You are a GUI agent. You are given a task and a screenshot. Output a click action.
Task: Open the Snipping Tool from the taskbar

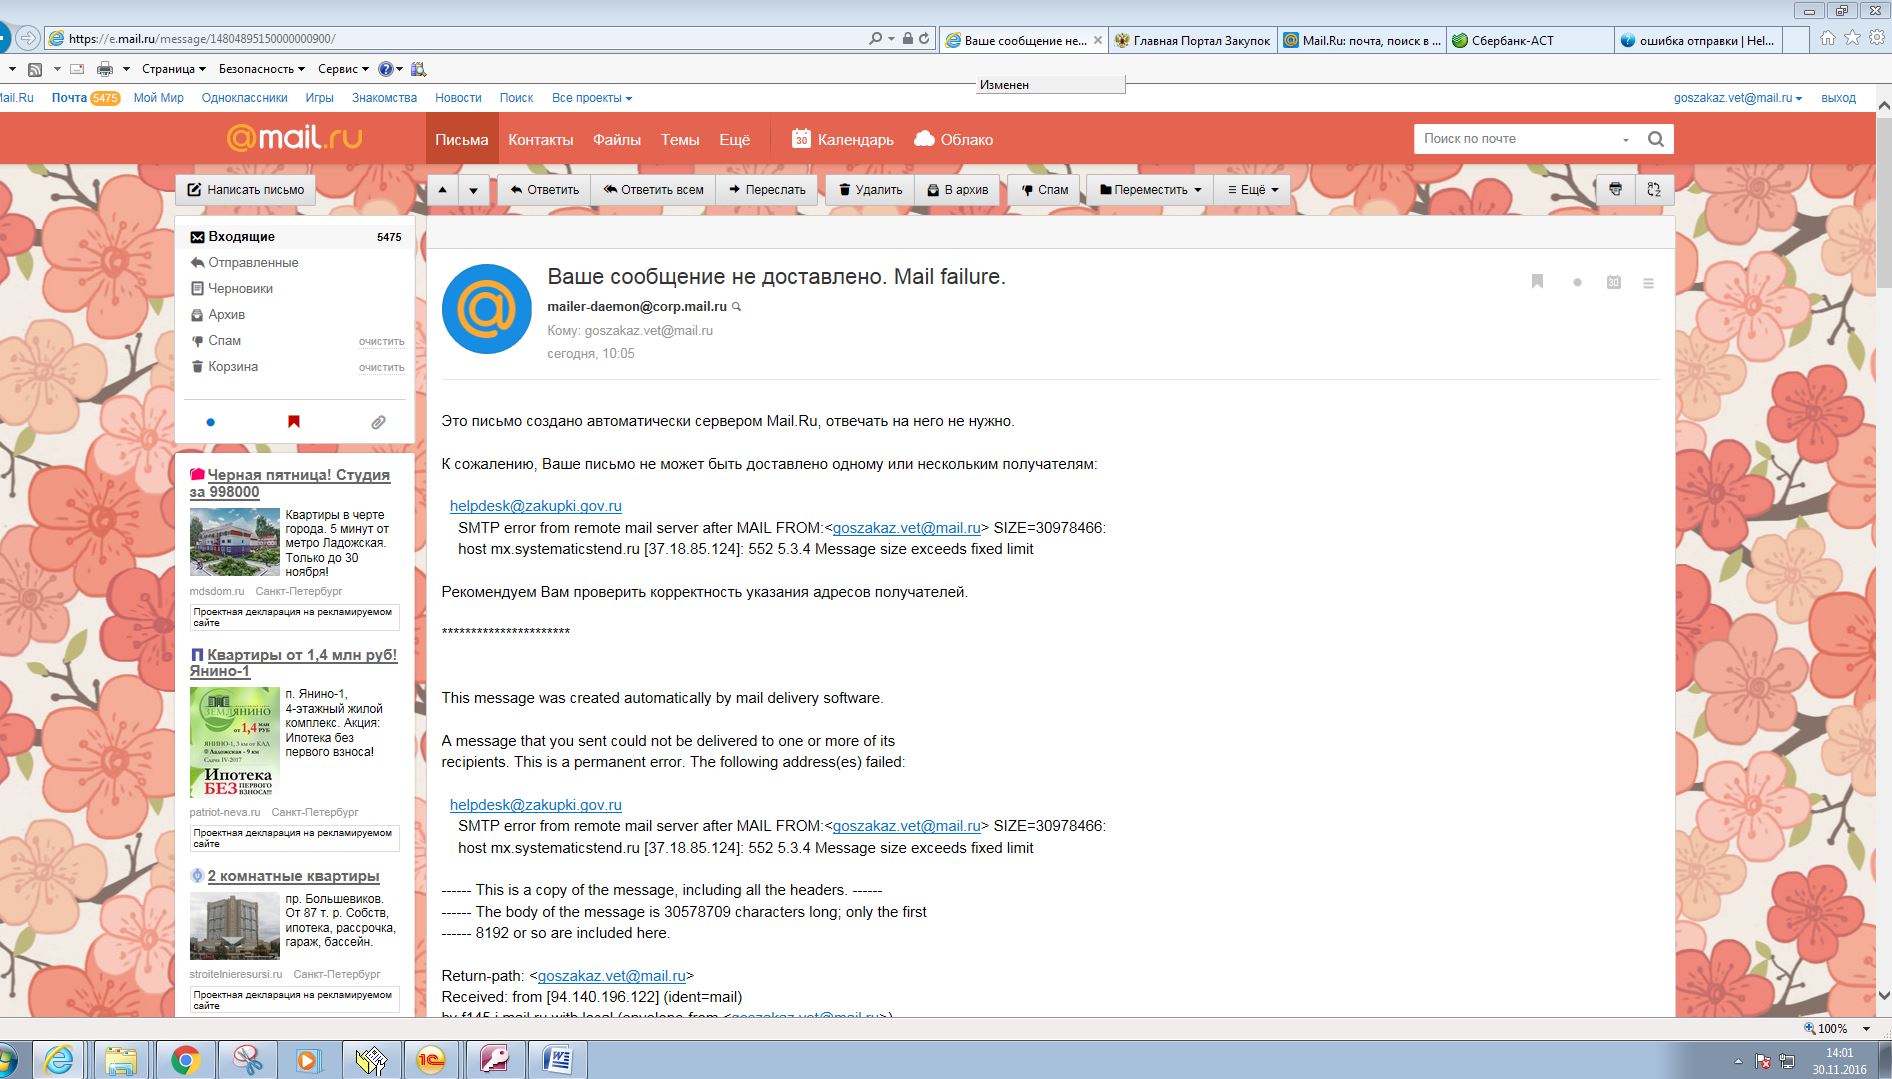[247, 1060]
